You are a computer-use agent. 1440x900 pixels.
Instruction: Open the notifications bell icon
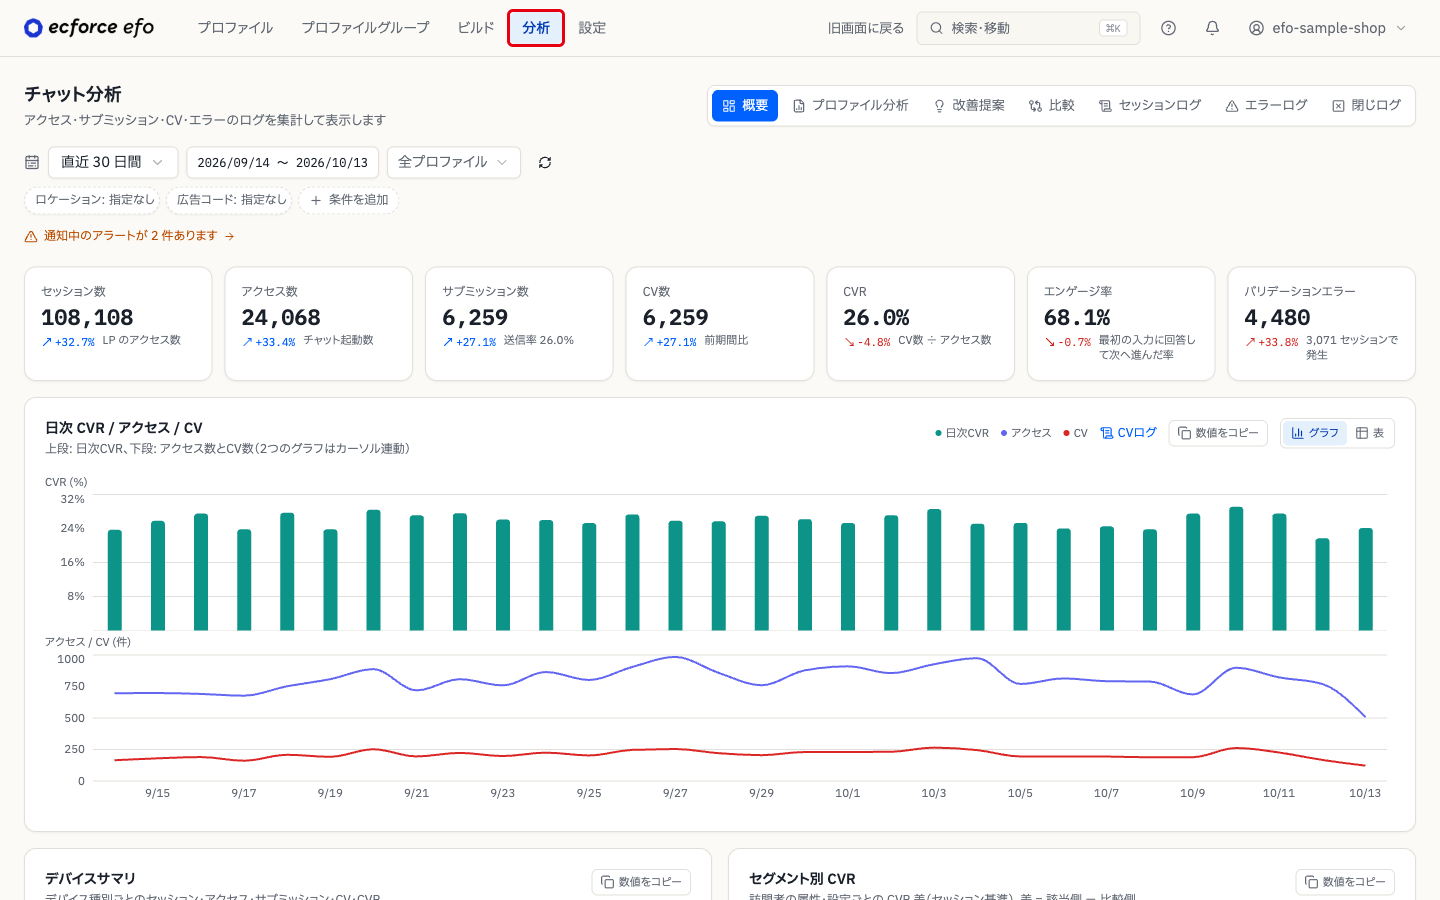(1212, 28)
